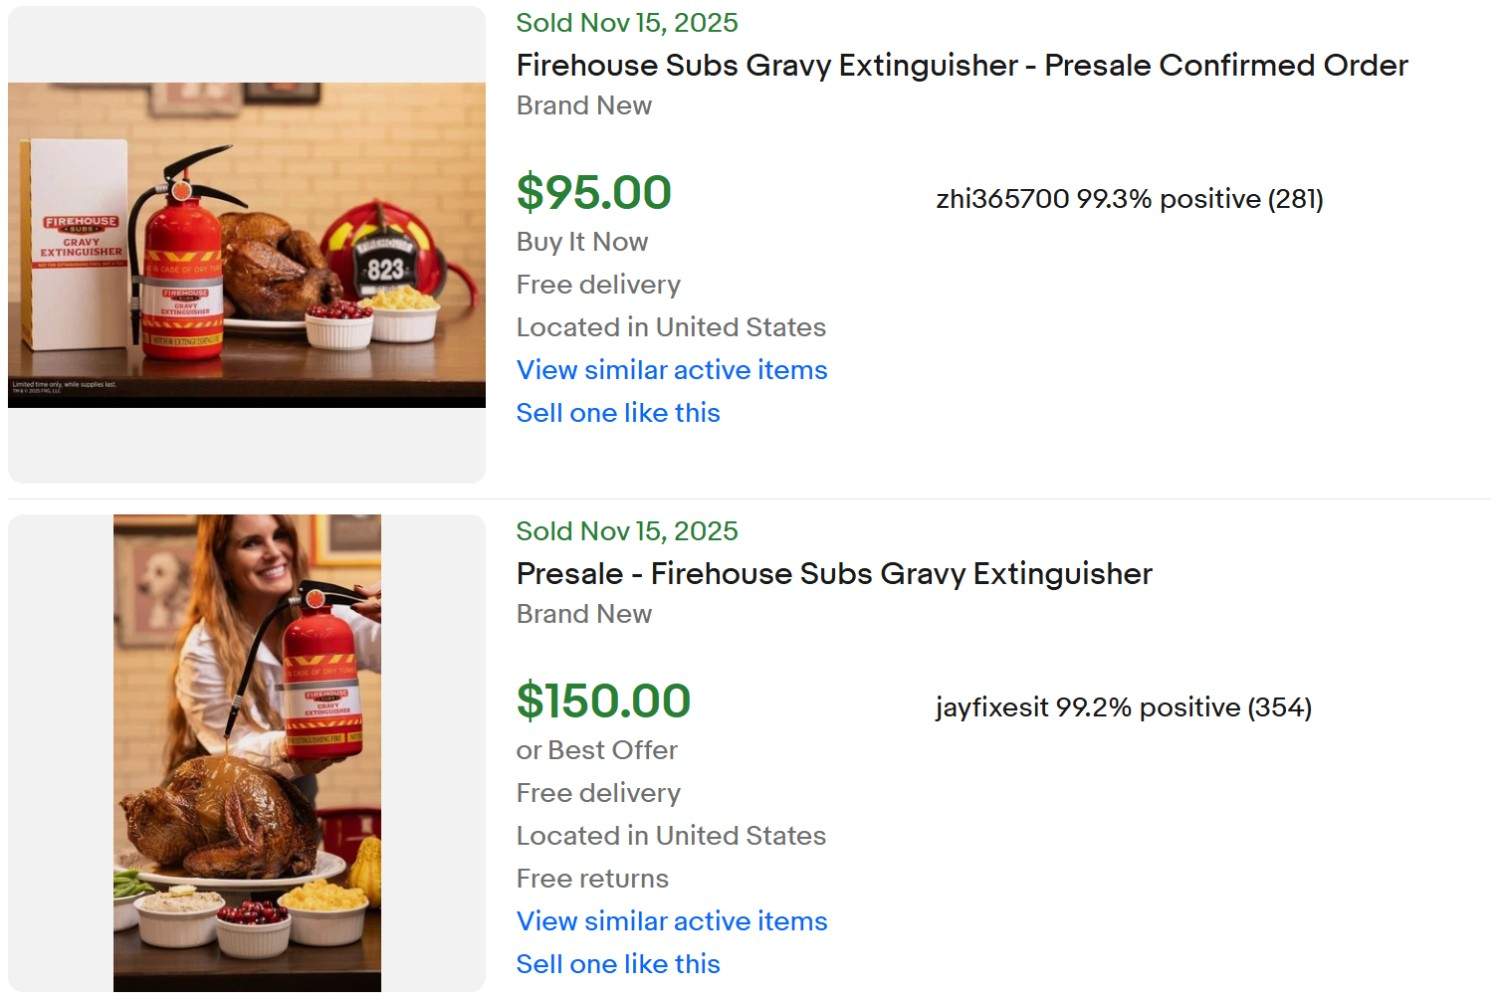
Task: Select the Sold Nov 15, 2025 label on second listing
Action: pyautogui.click(x=626, y=531)
